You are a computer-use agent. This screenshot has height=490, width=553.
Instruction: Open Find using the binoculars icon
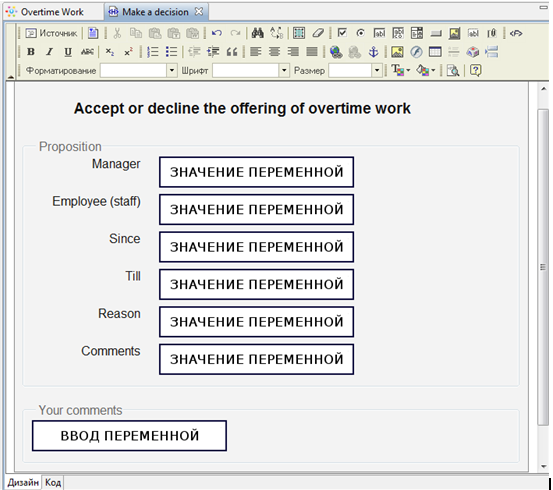point(257,33)
